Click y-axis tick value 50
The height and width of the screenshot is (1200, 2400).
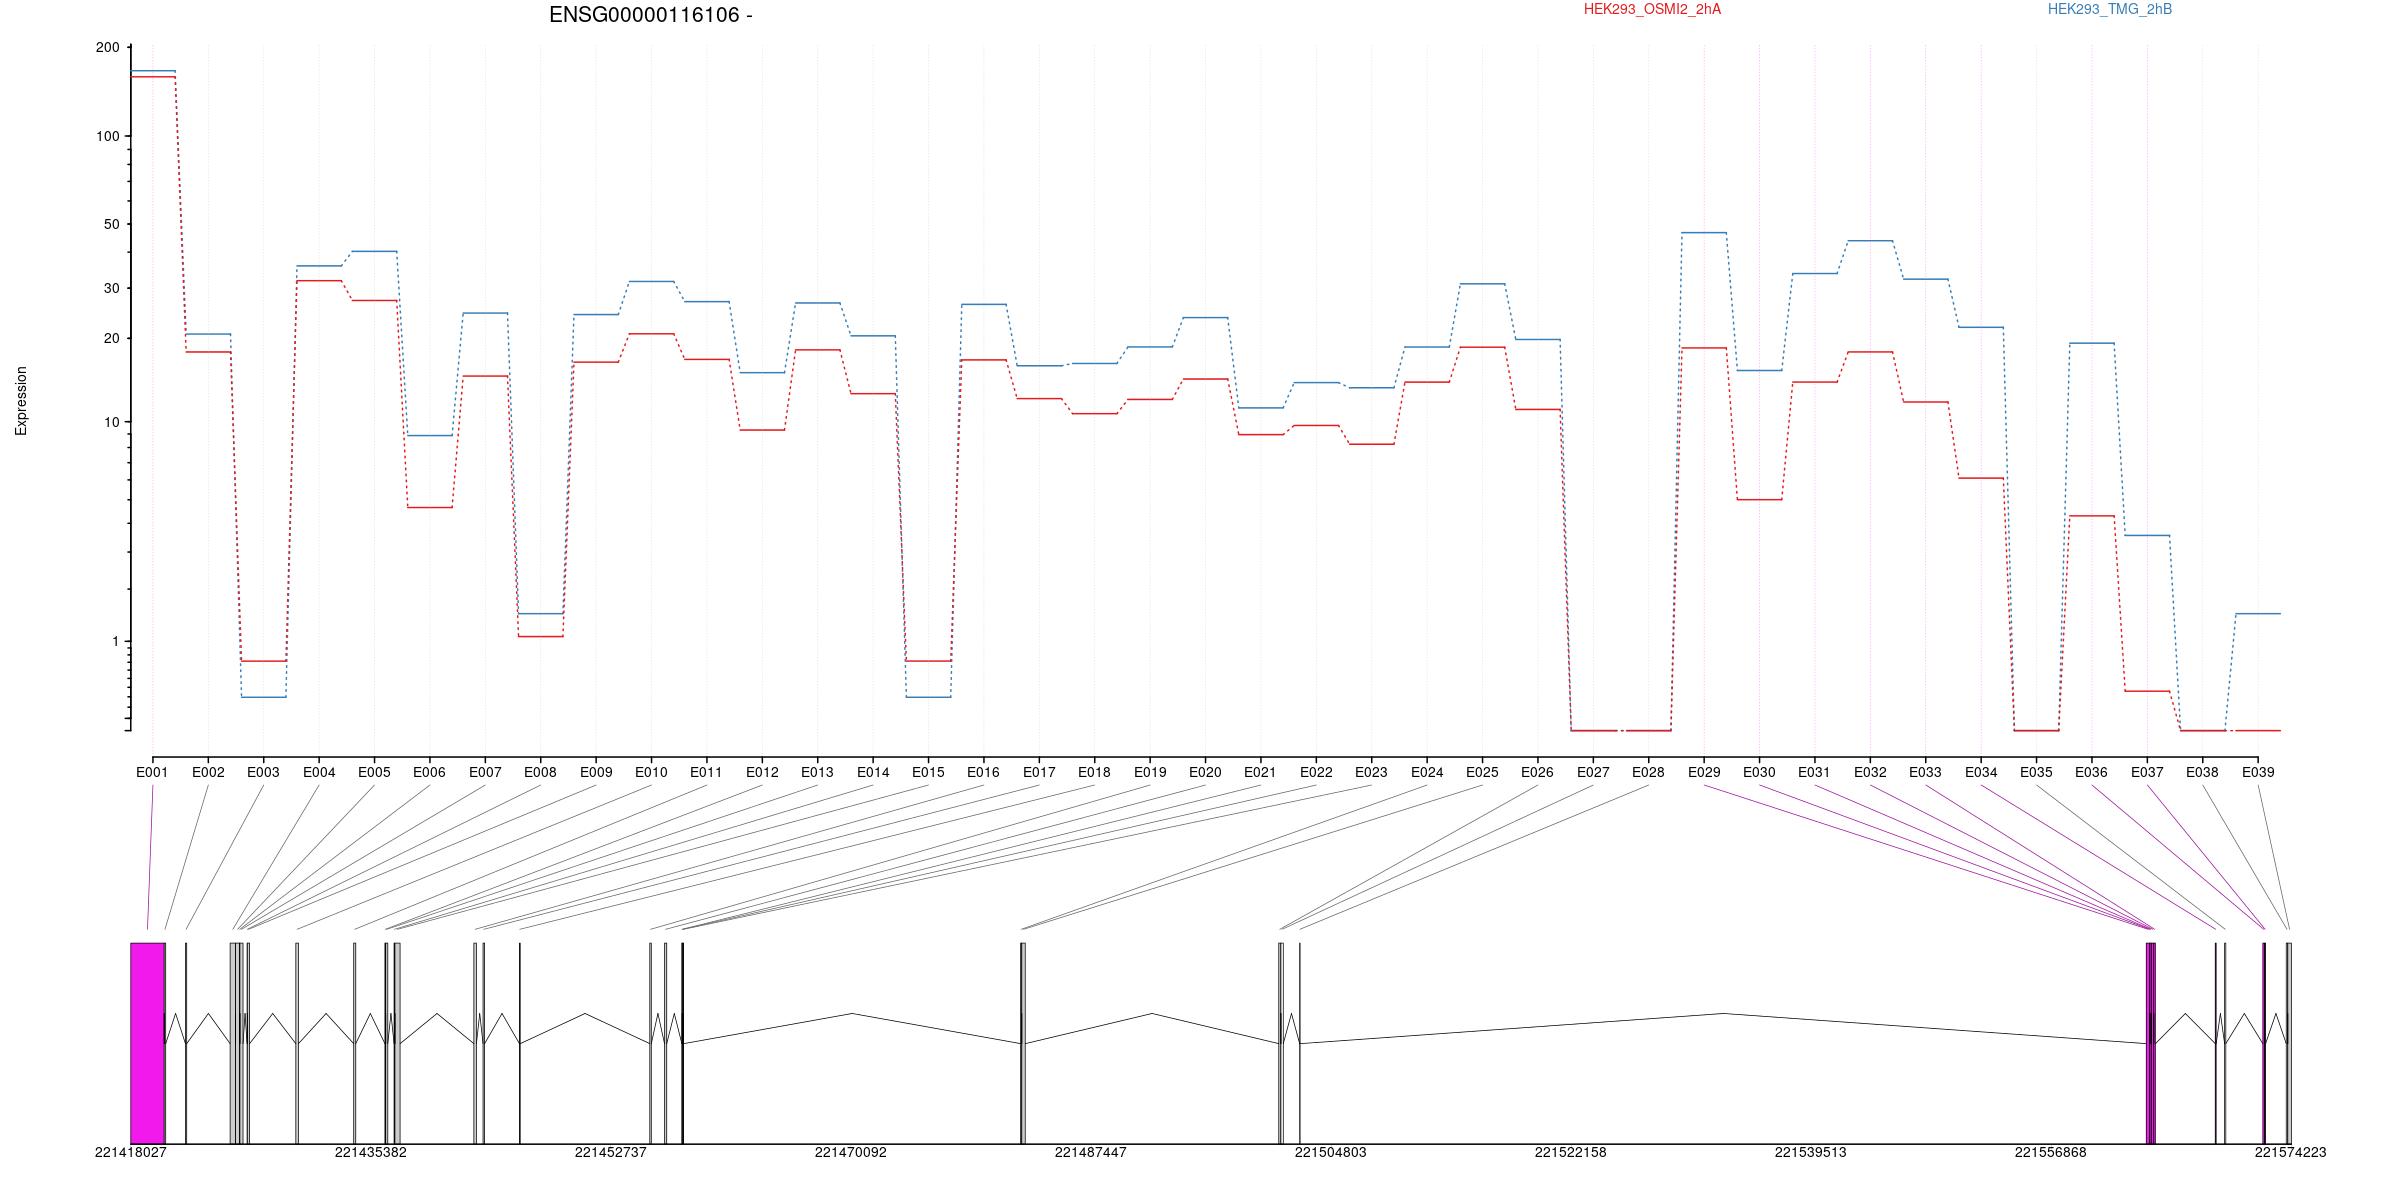112,224
